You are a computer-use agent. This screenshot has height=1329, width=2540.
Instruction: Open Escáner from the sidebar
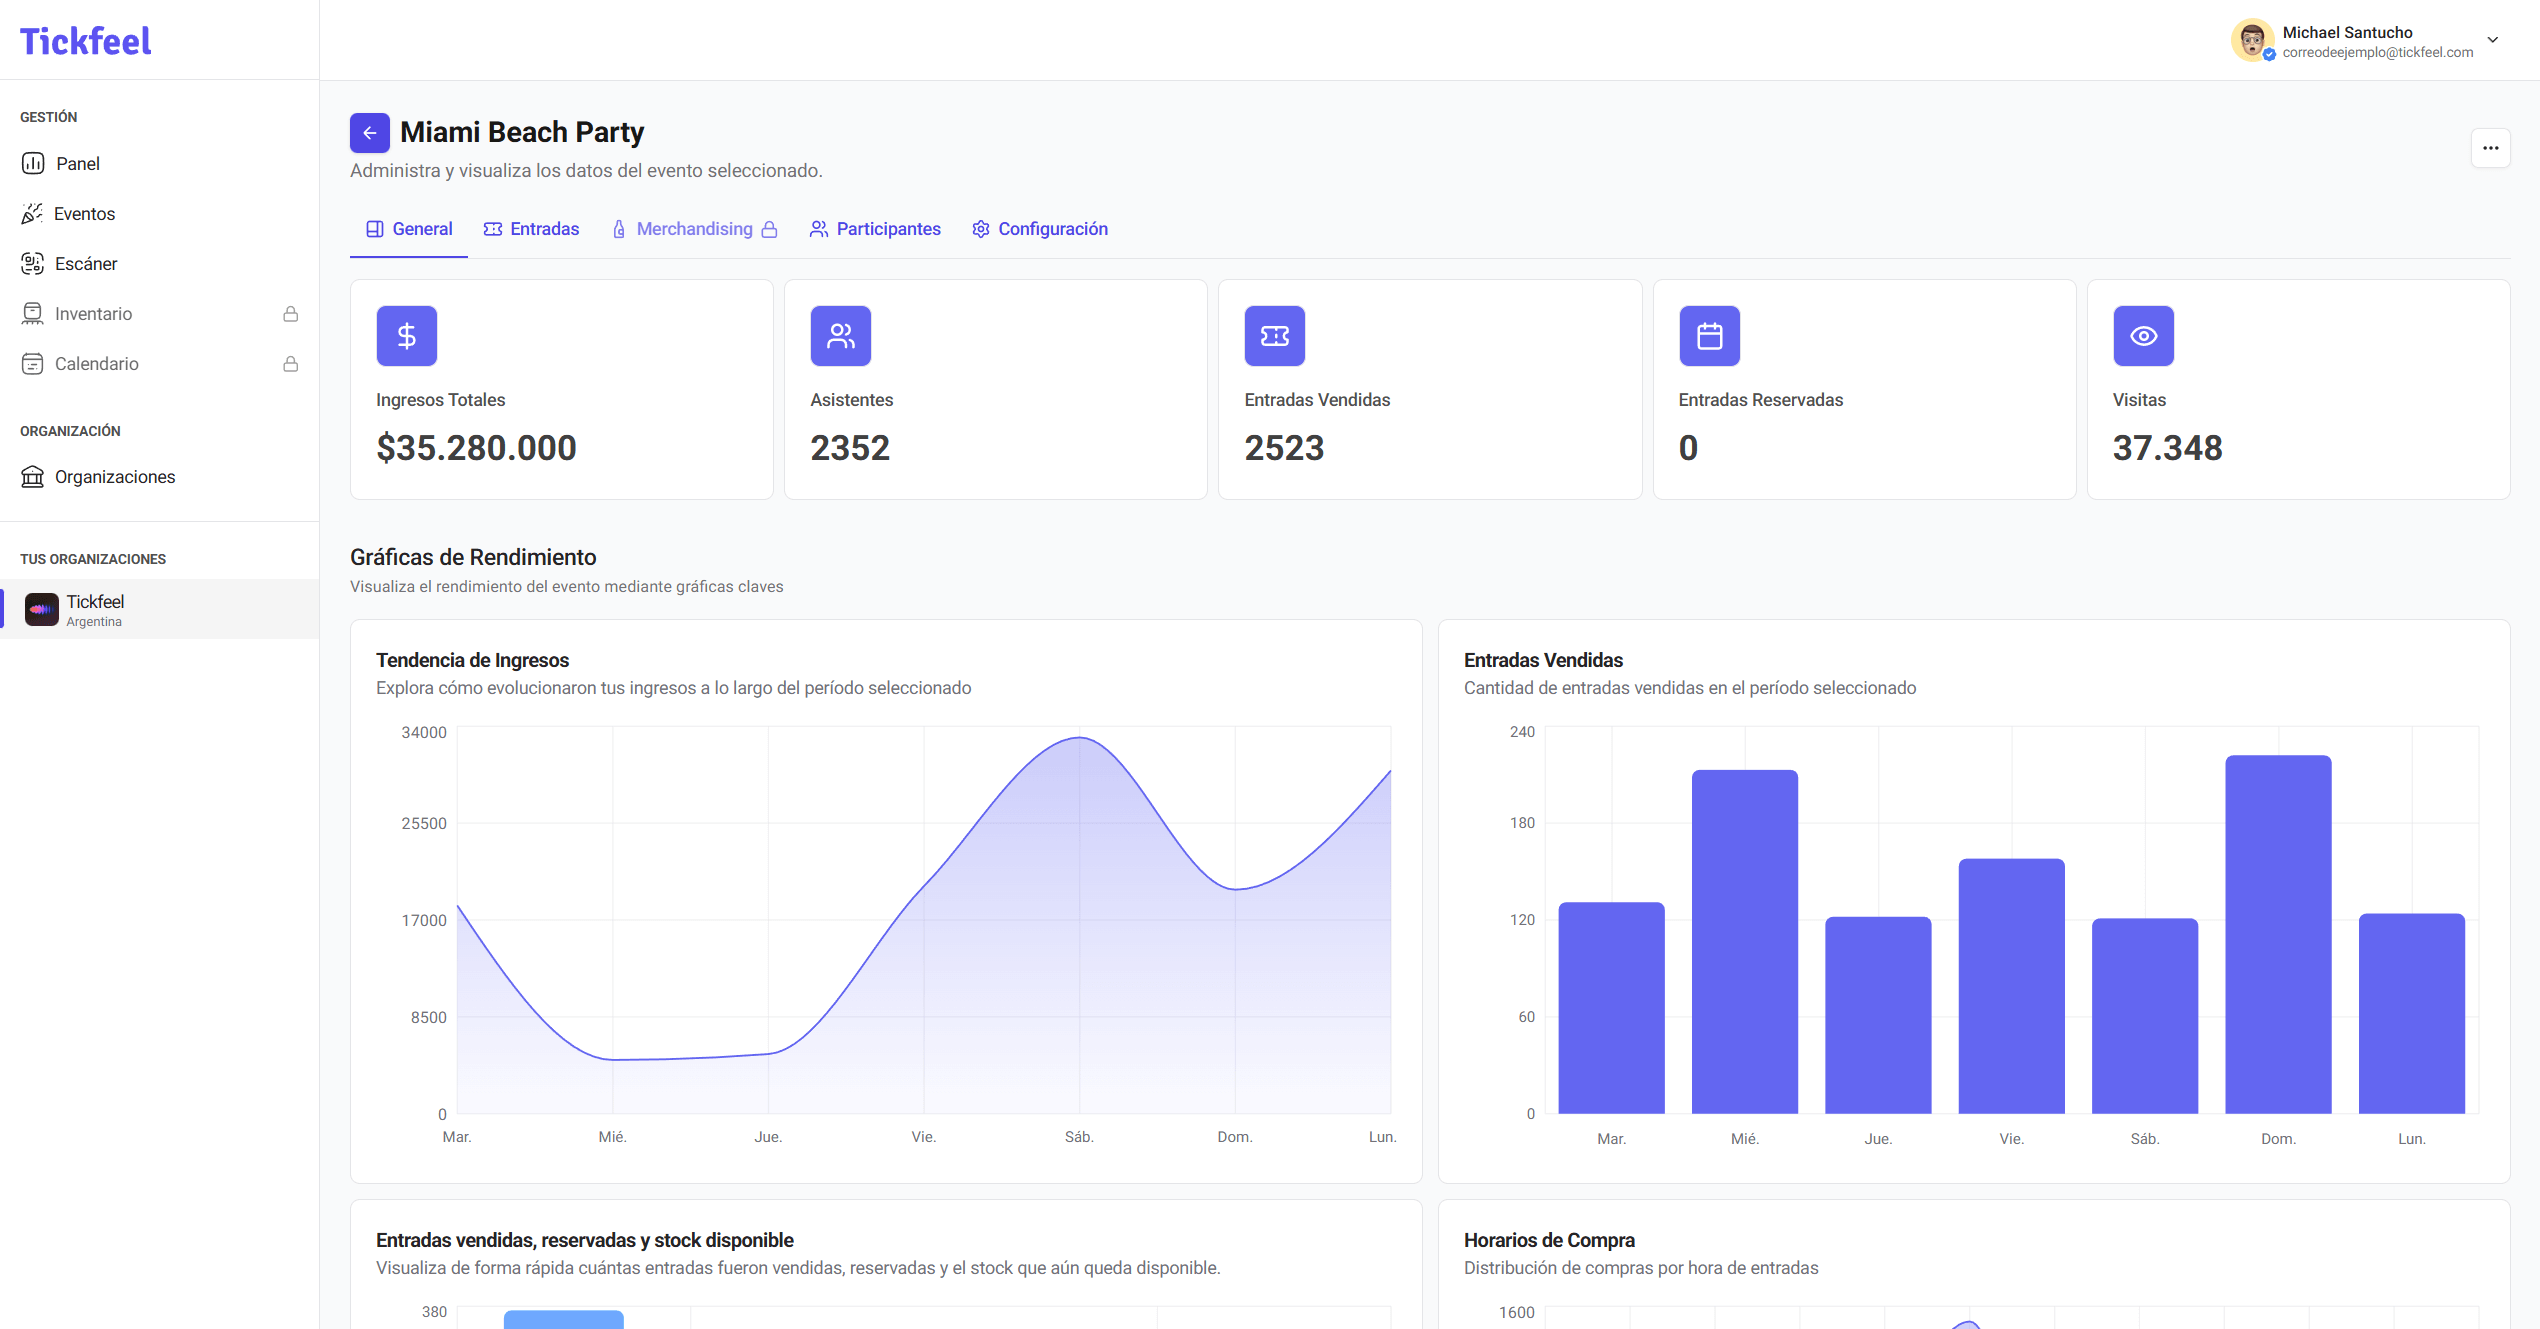(x=85, y=264)
